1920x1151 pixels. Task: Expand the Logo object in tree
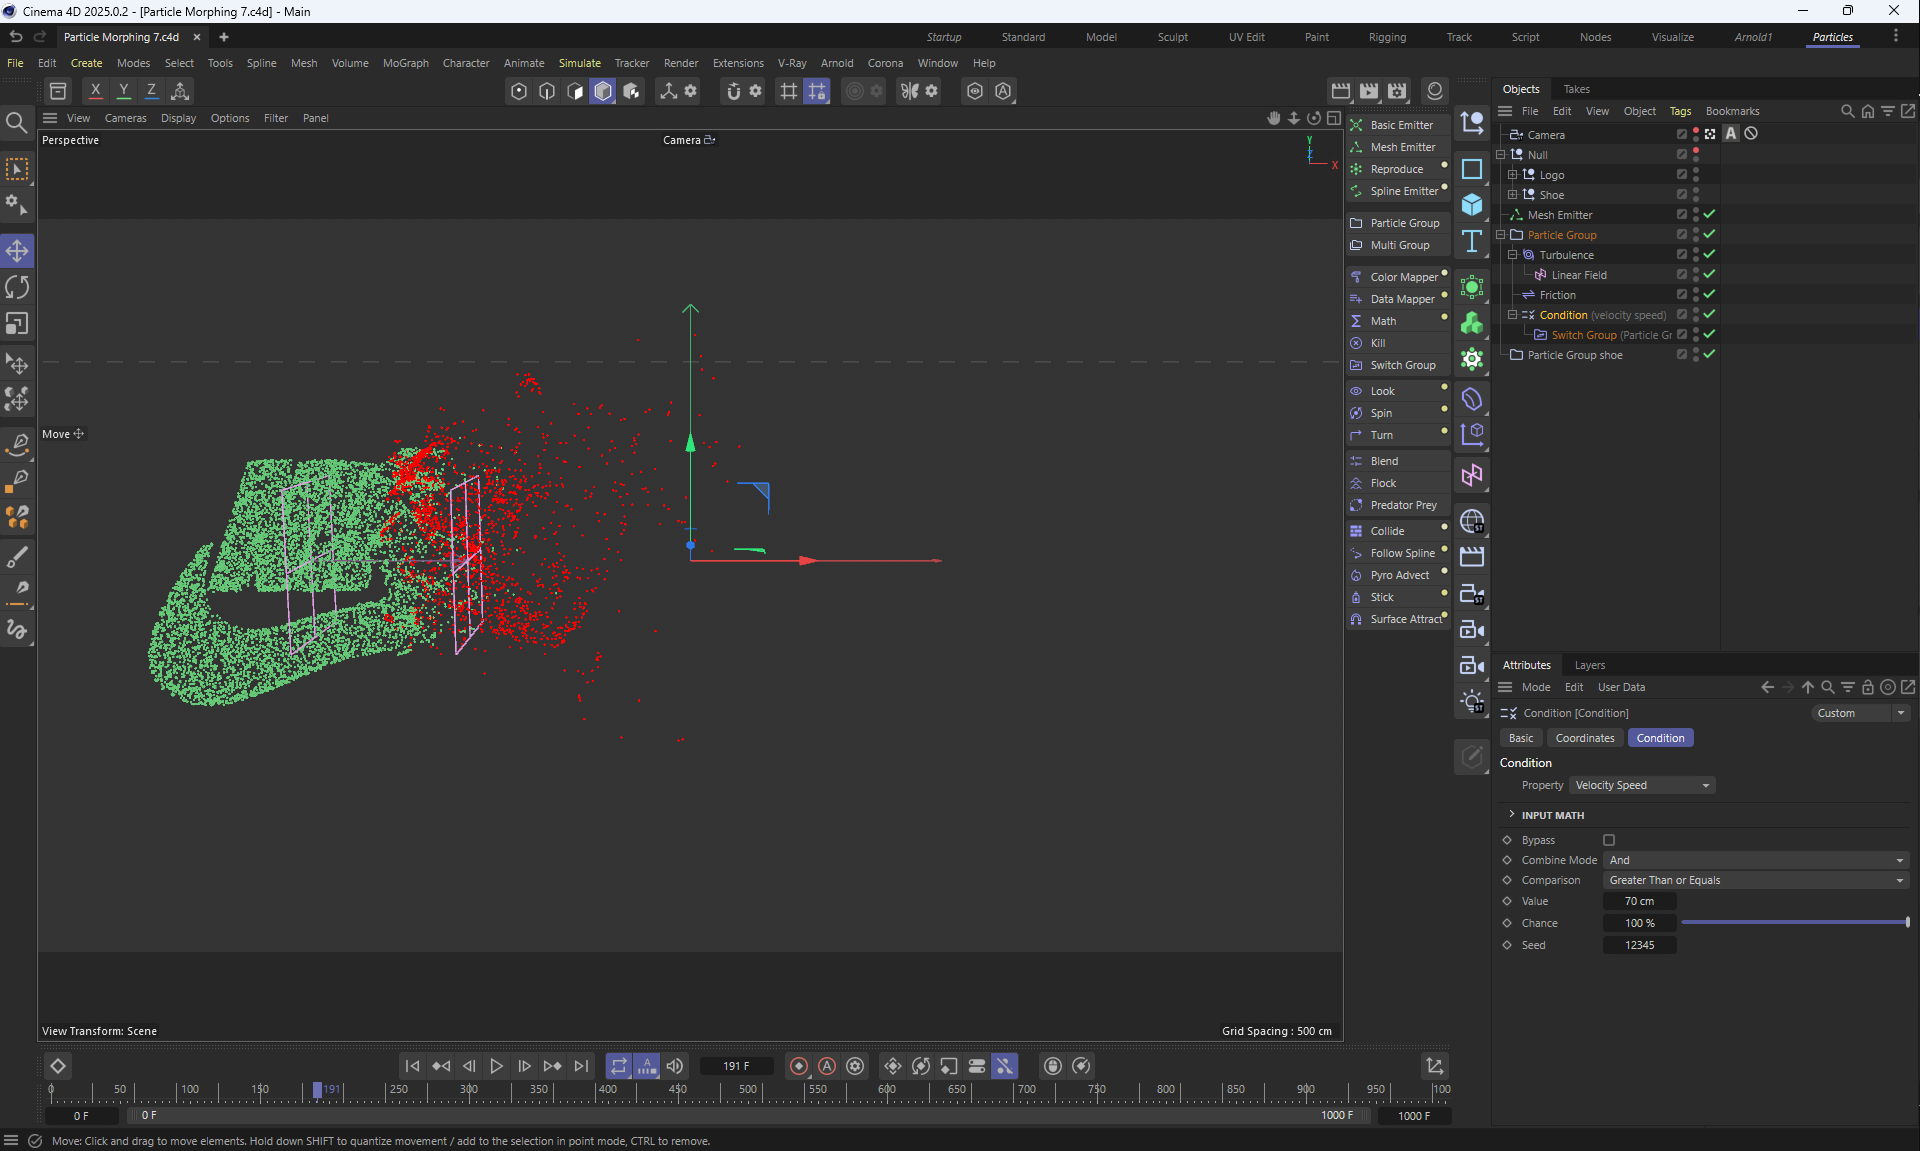(1513, 175)
